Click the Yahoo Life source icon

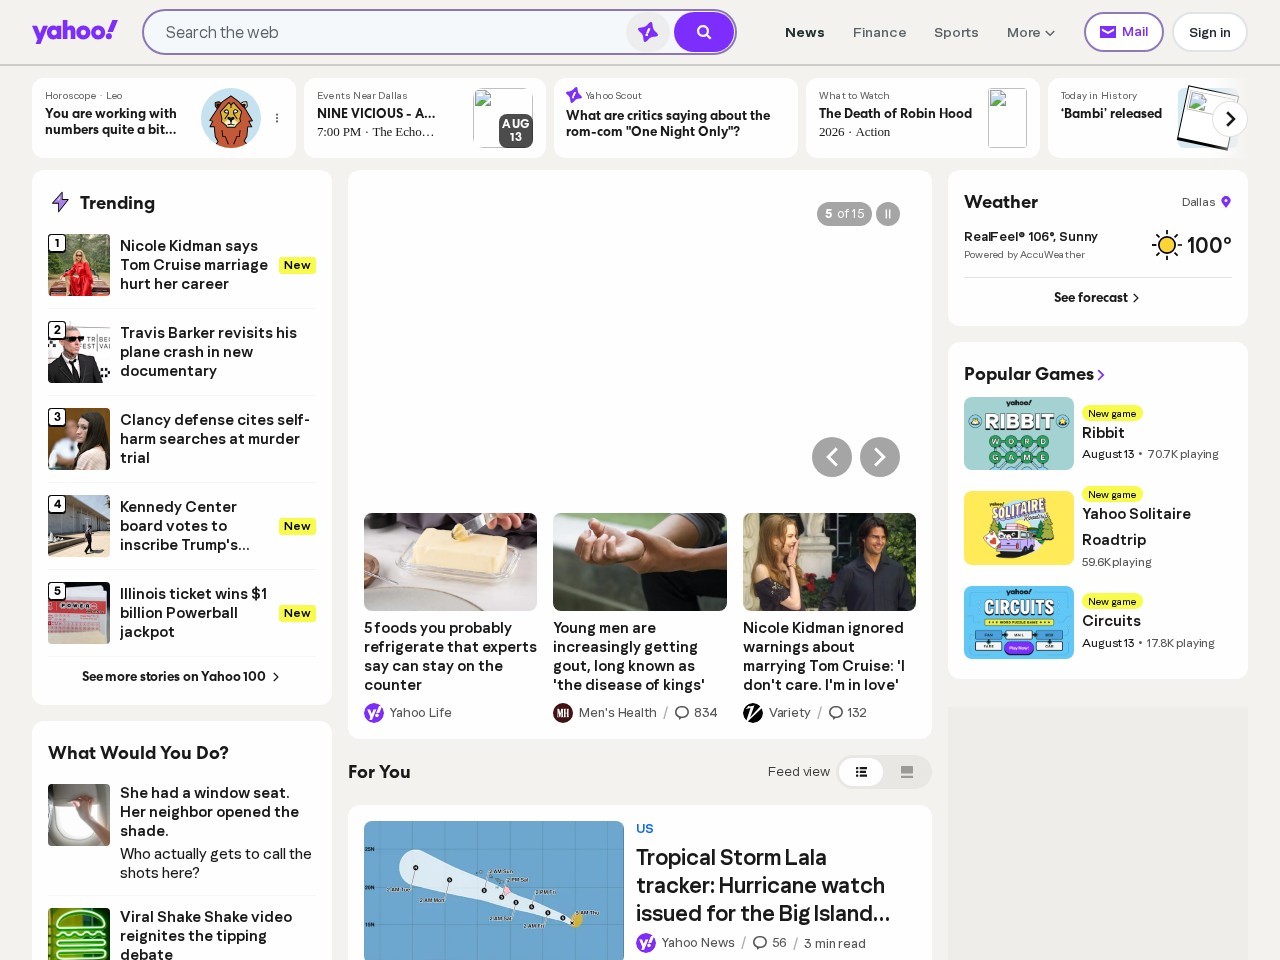click(x=374, y=713)
